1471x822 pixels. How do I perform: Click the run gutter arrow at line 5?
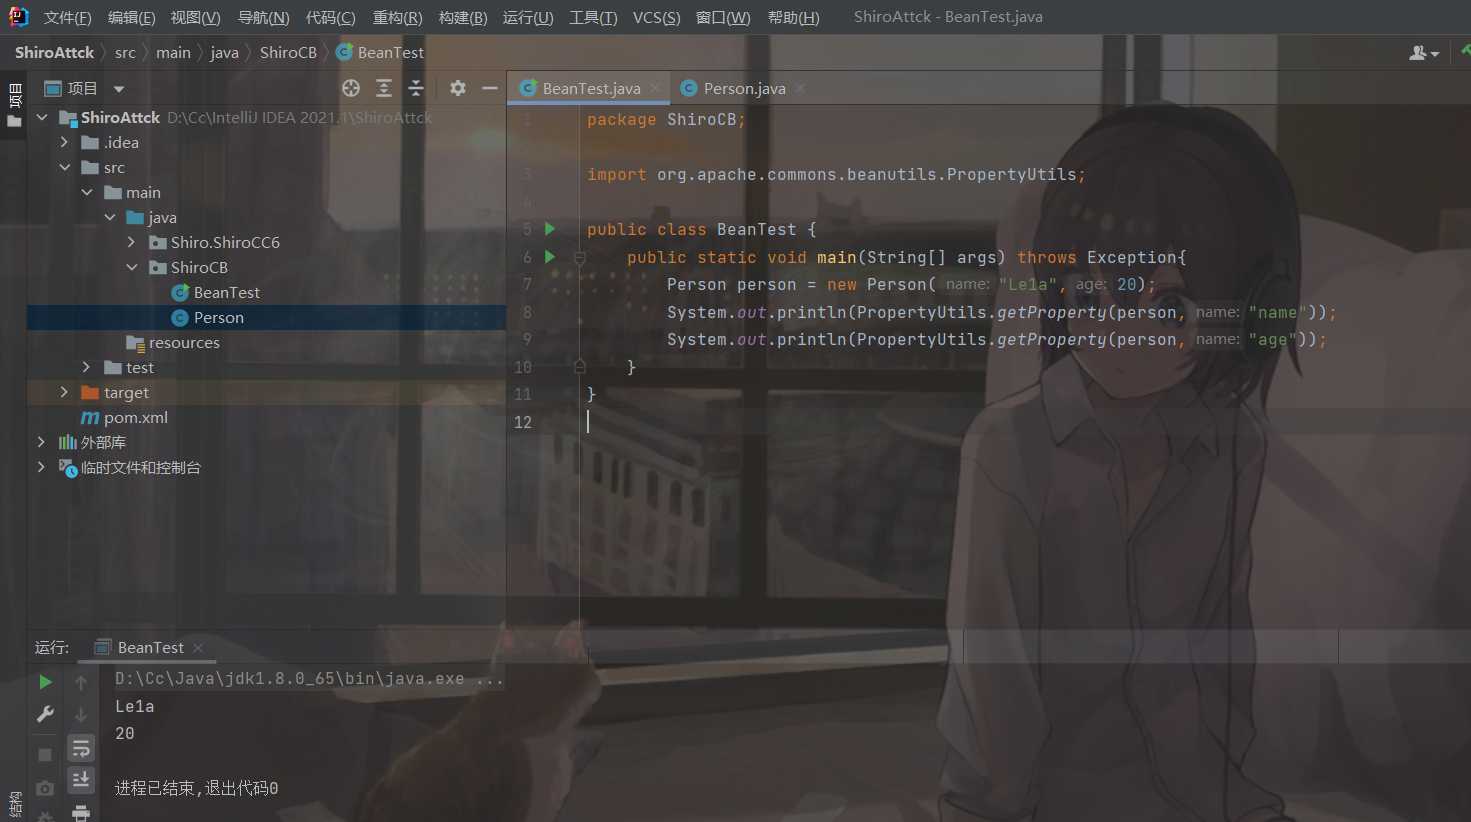(548, 228)
